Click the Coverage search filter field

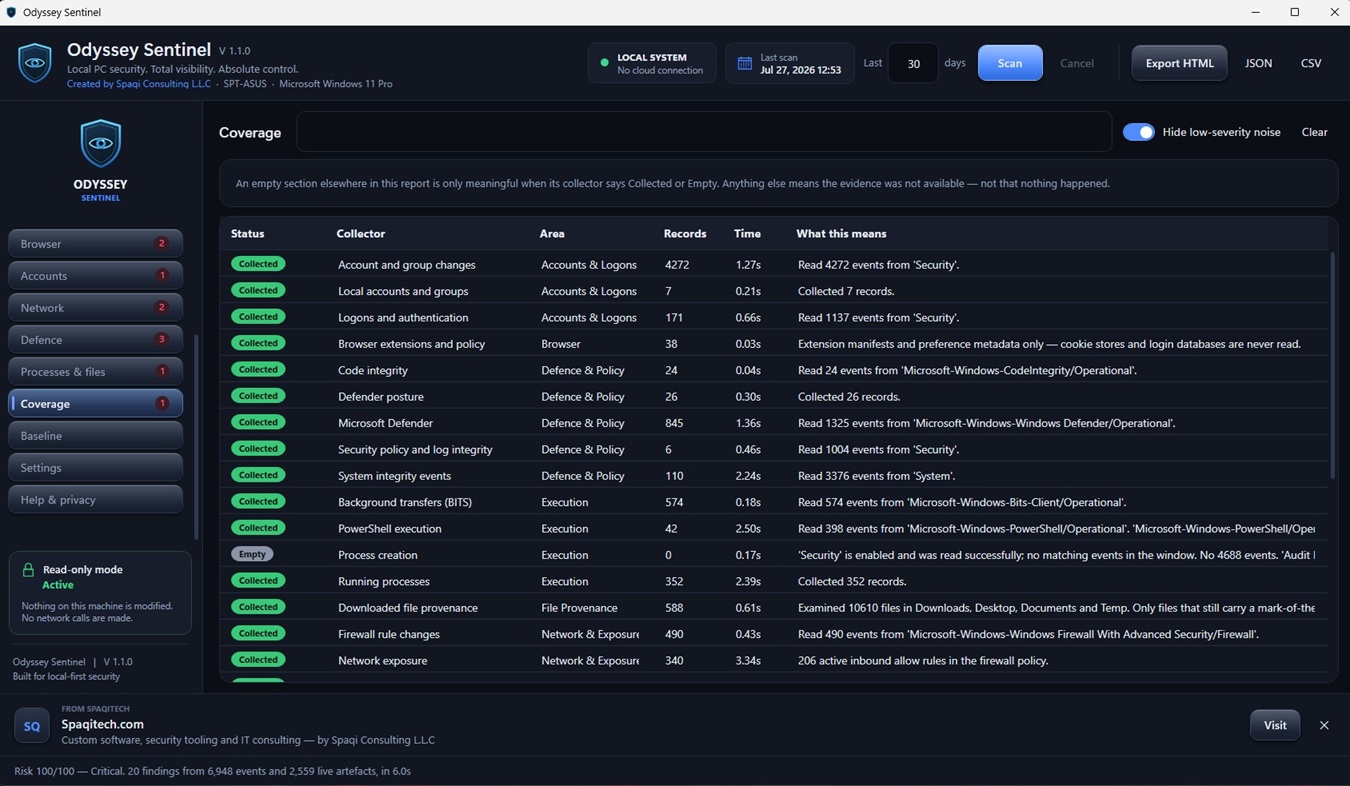pos(704,132)
